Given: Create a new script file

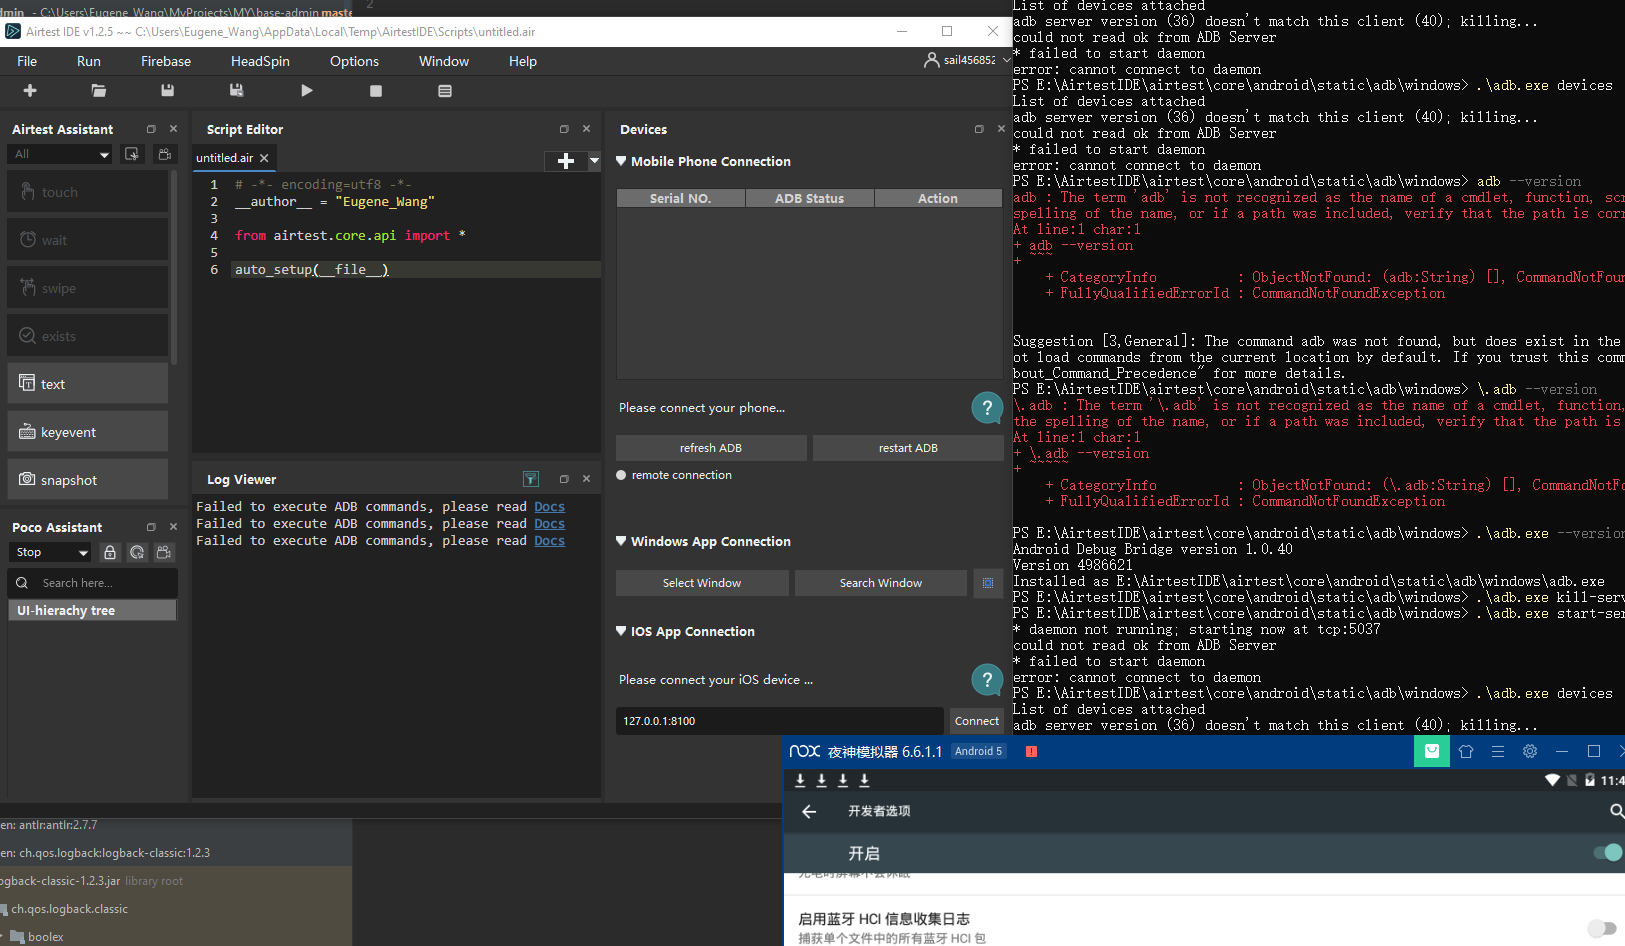Looking at the screenshot, I should click(29, 90).
